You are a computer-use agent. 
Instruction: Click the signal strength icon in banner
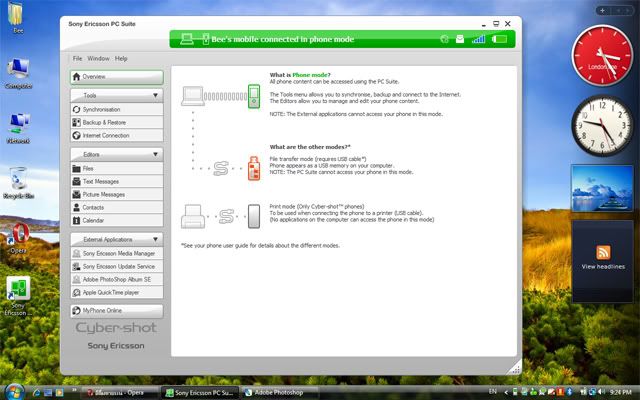[x=478, y=39]
